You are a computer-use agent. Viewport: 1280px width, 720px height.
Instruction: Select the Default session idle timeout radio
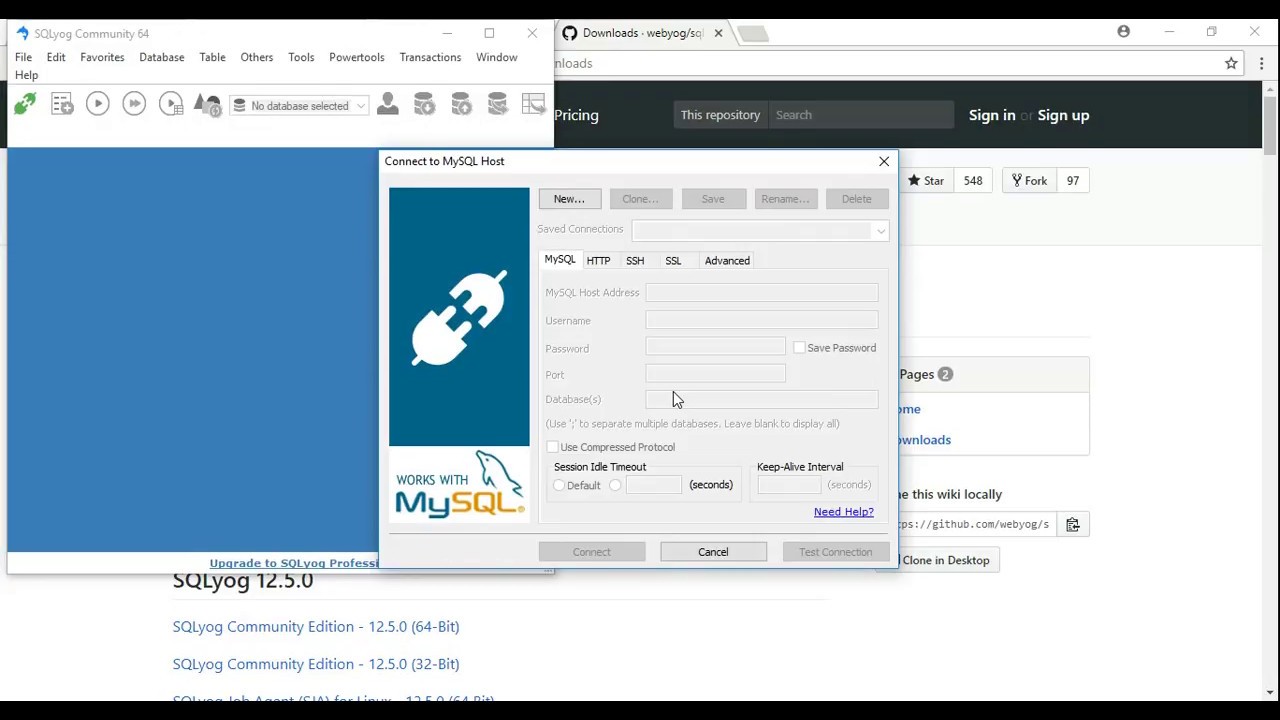click(559, 486)
